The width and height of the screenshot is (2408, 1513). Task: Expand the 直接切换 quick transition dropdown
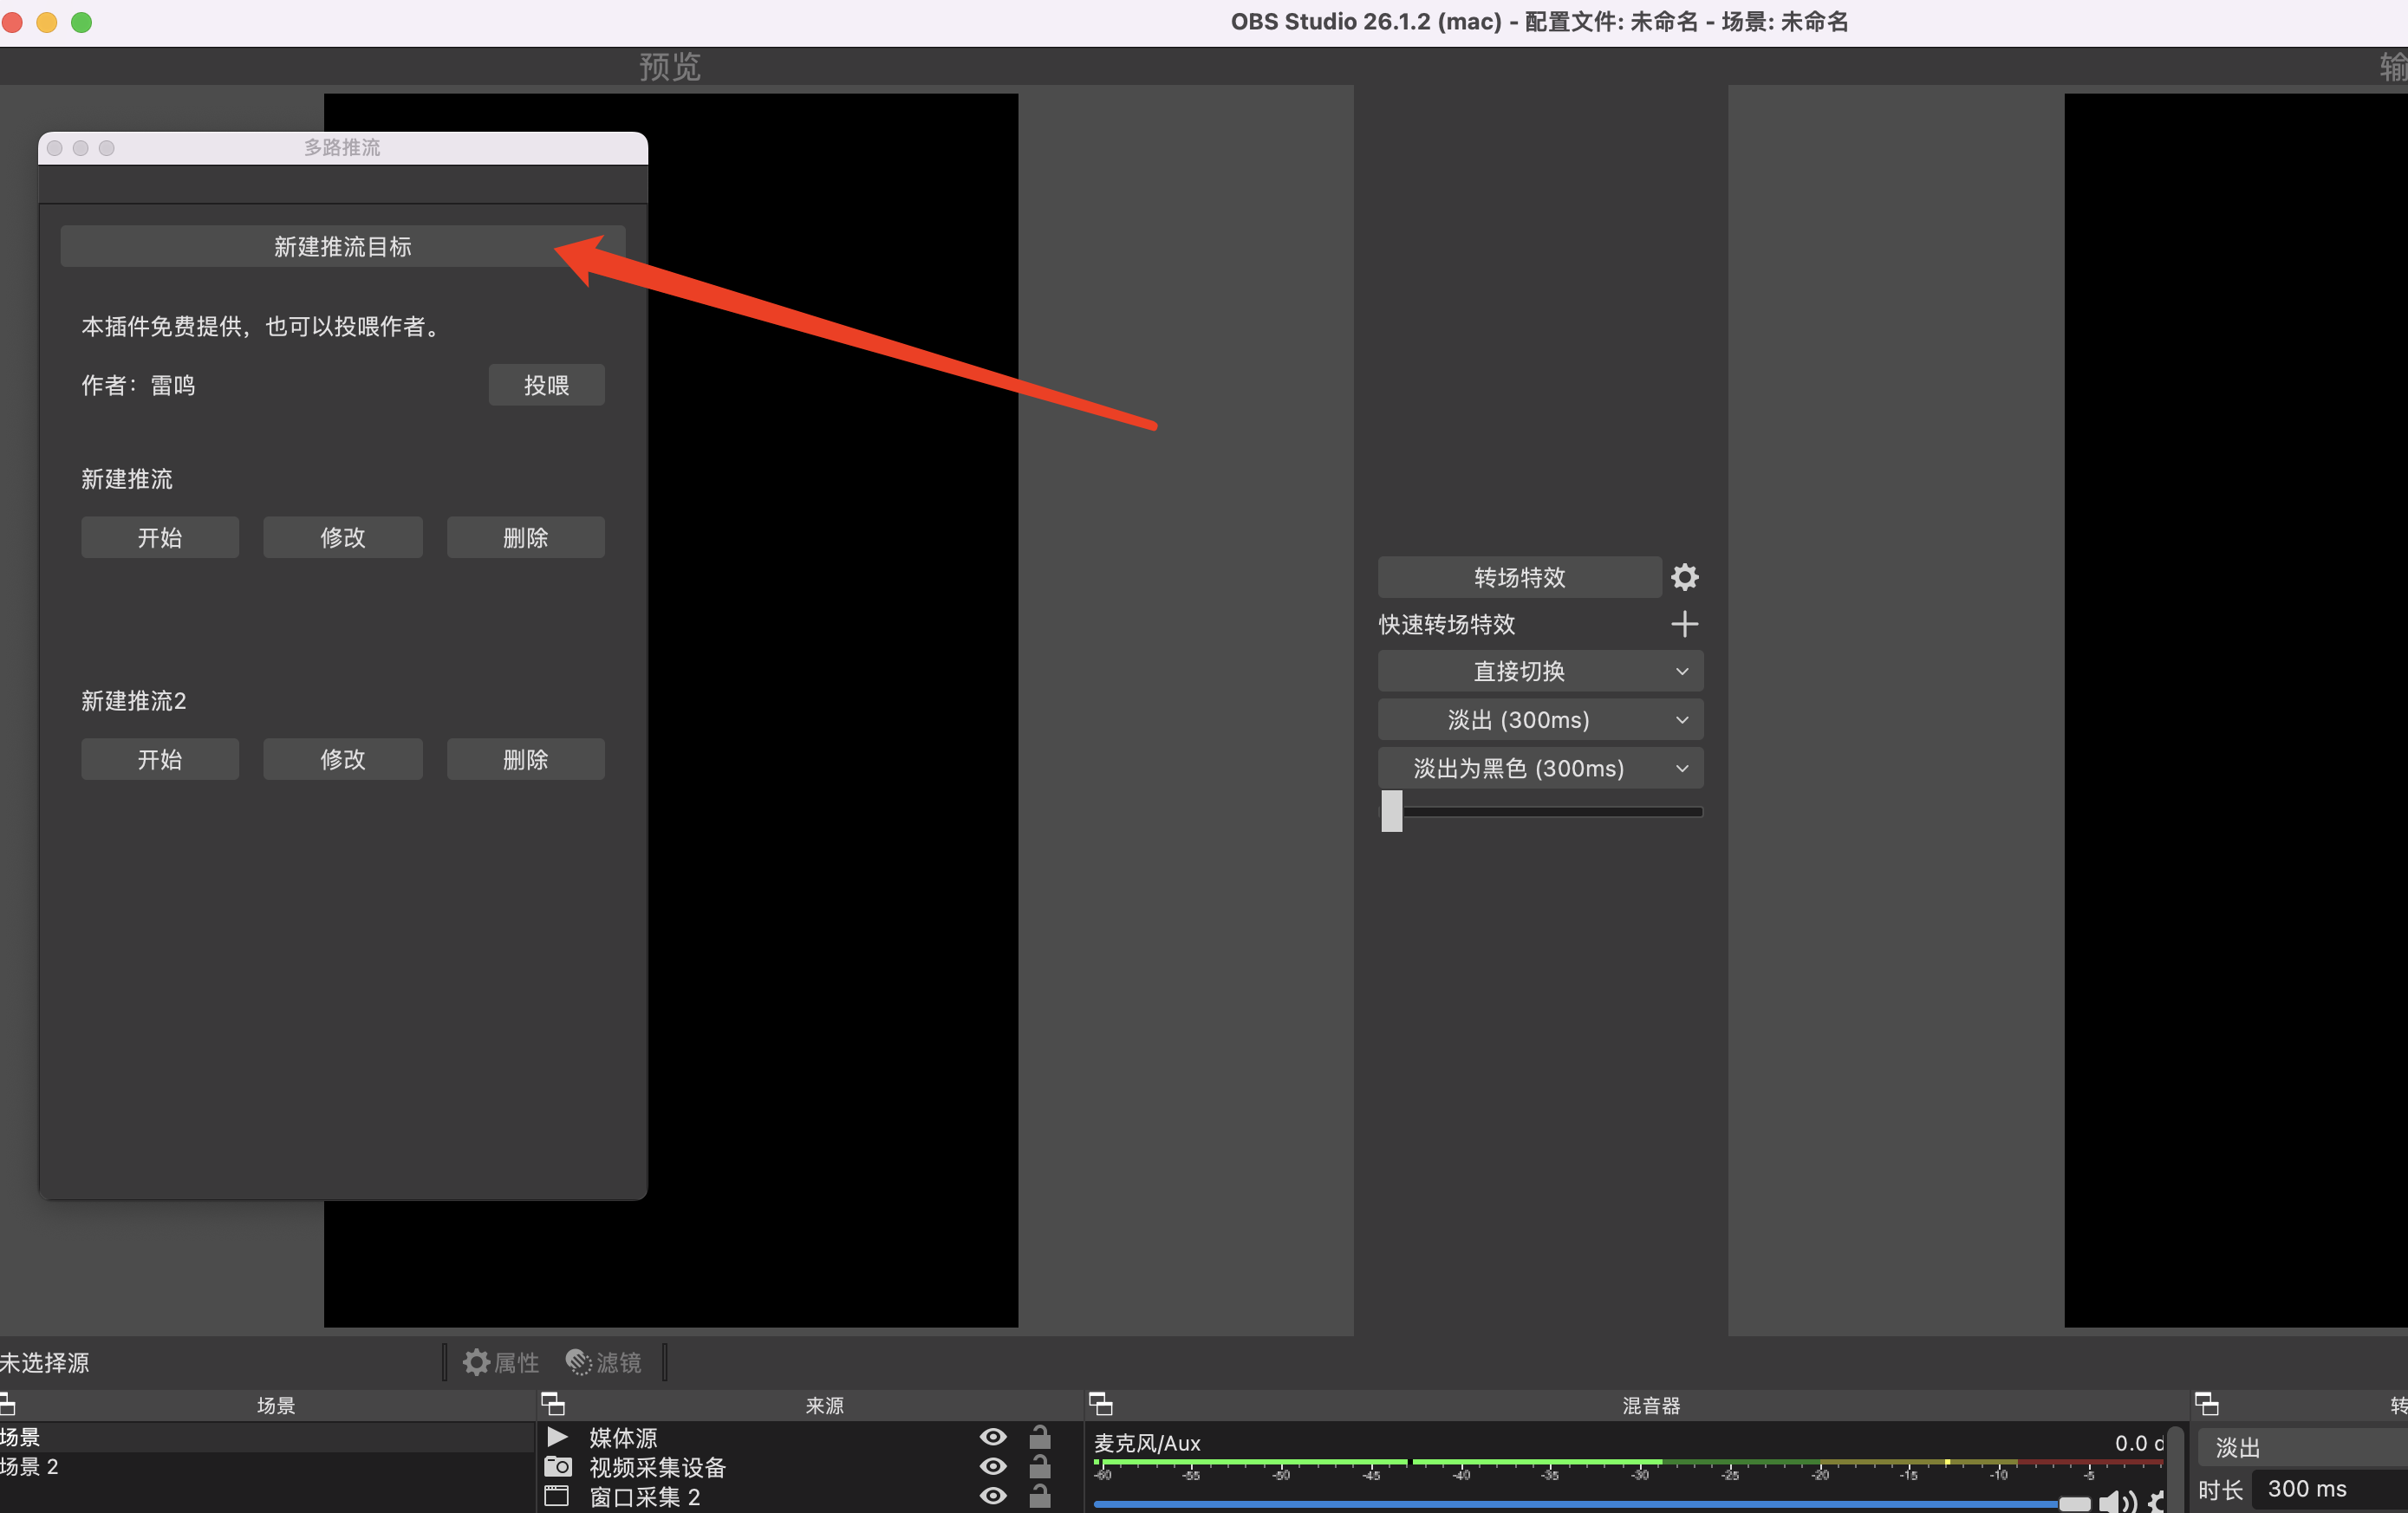1681,671
